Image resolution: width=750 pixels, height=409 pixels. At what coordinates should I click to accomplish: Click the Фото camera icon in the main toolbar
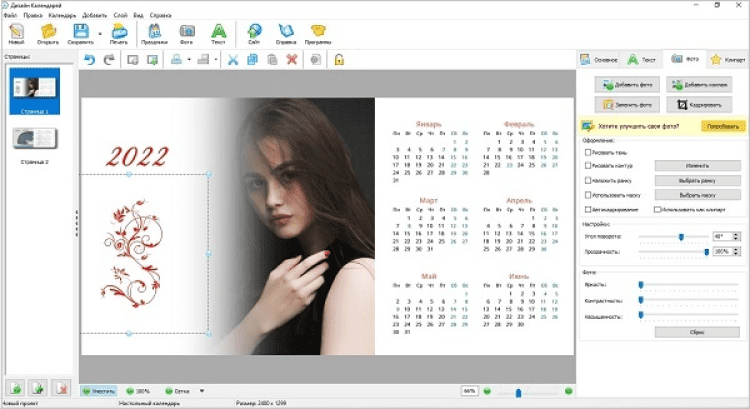coord(187,32)
